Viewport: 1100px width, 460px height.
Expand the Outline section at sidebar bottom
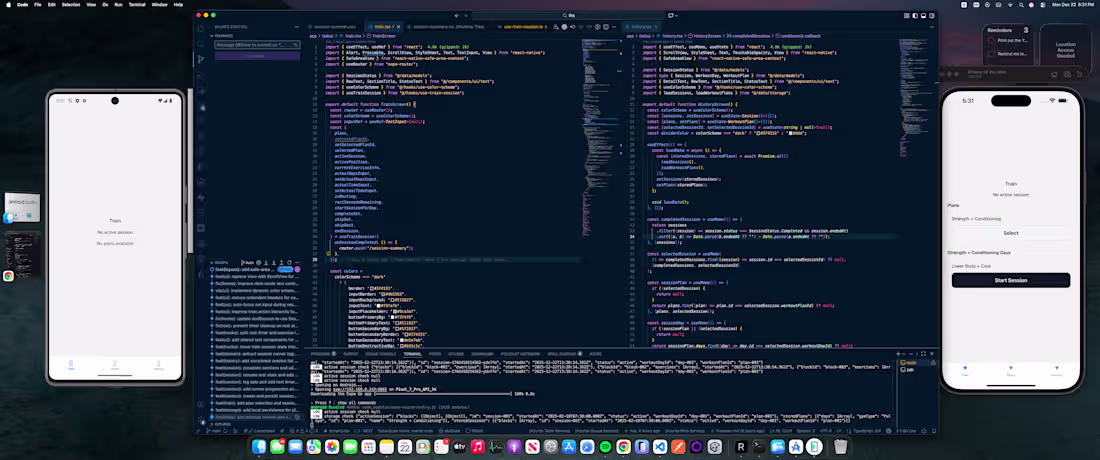coord(213,424)
